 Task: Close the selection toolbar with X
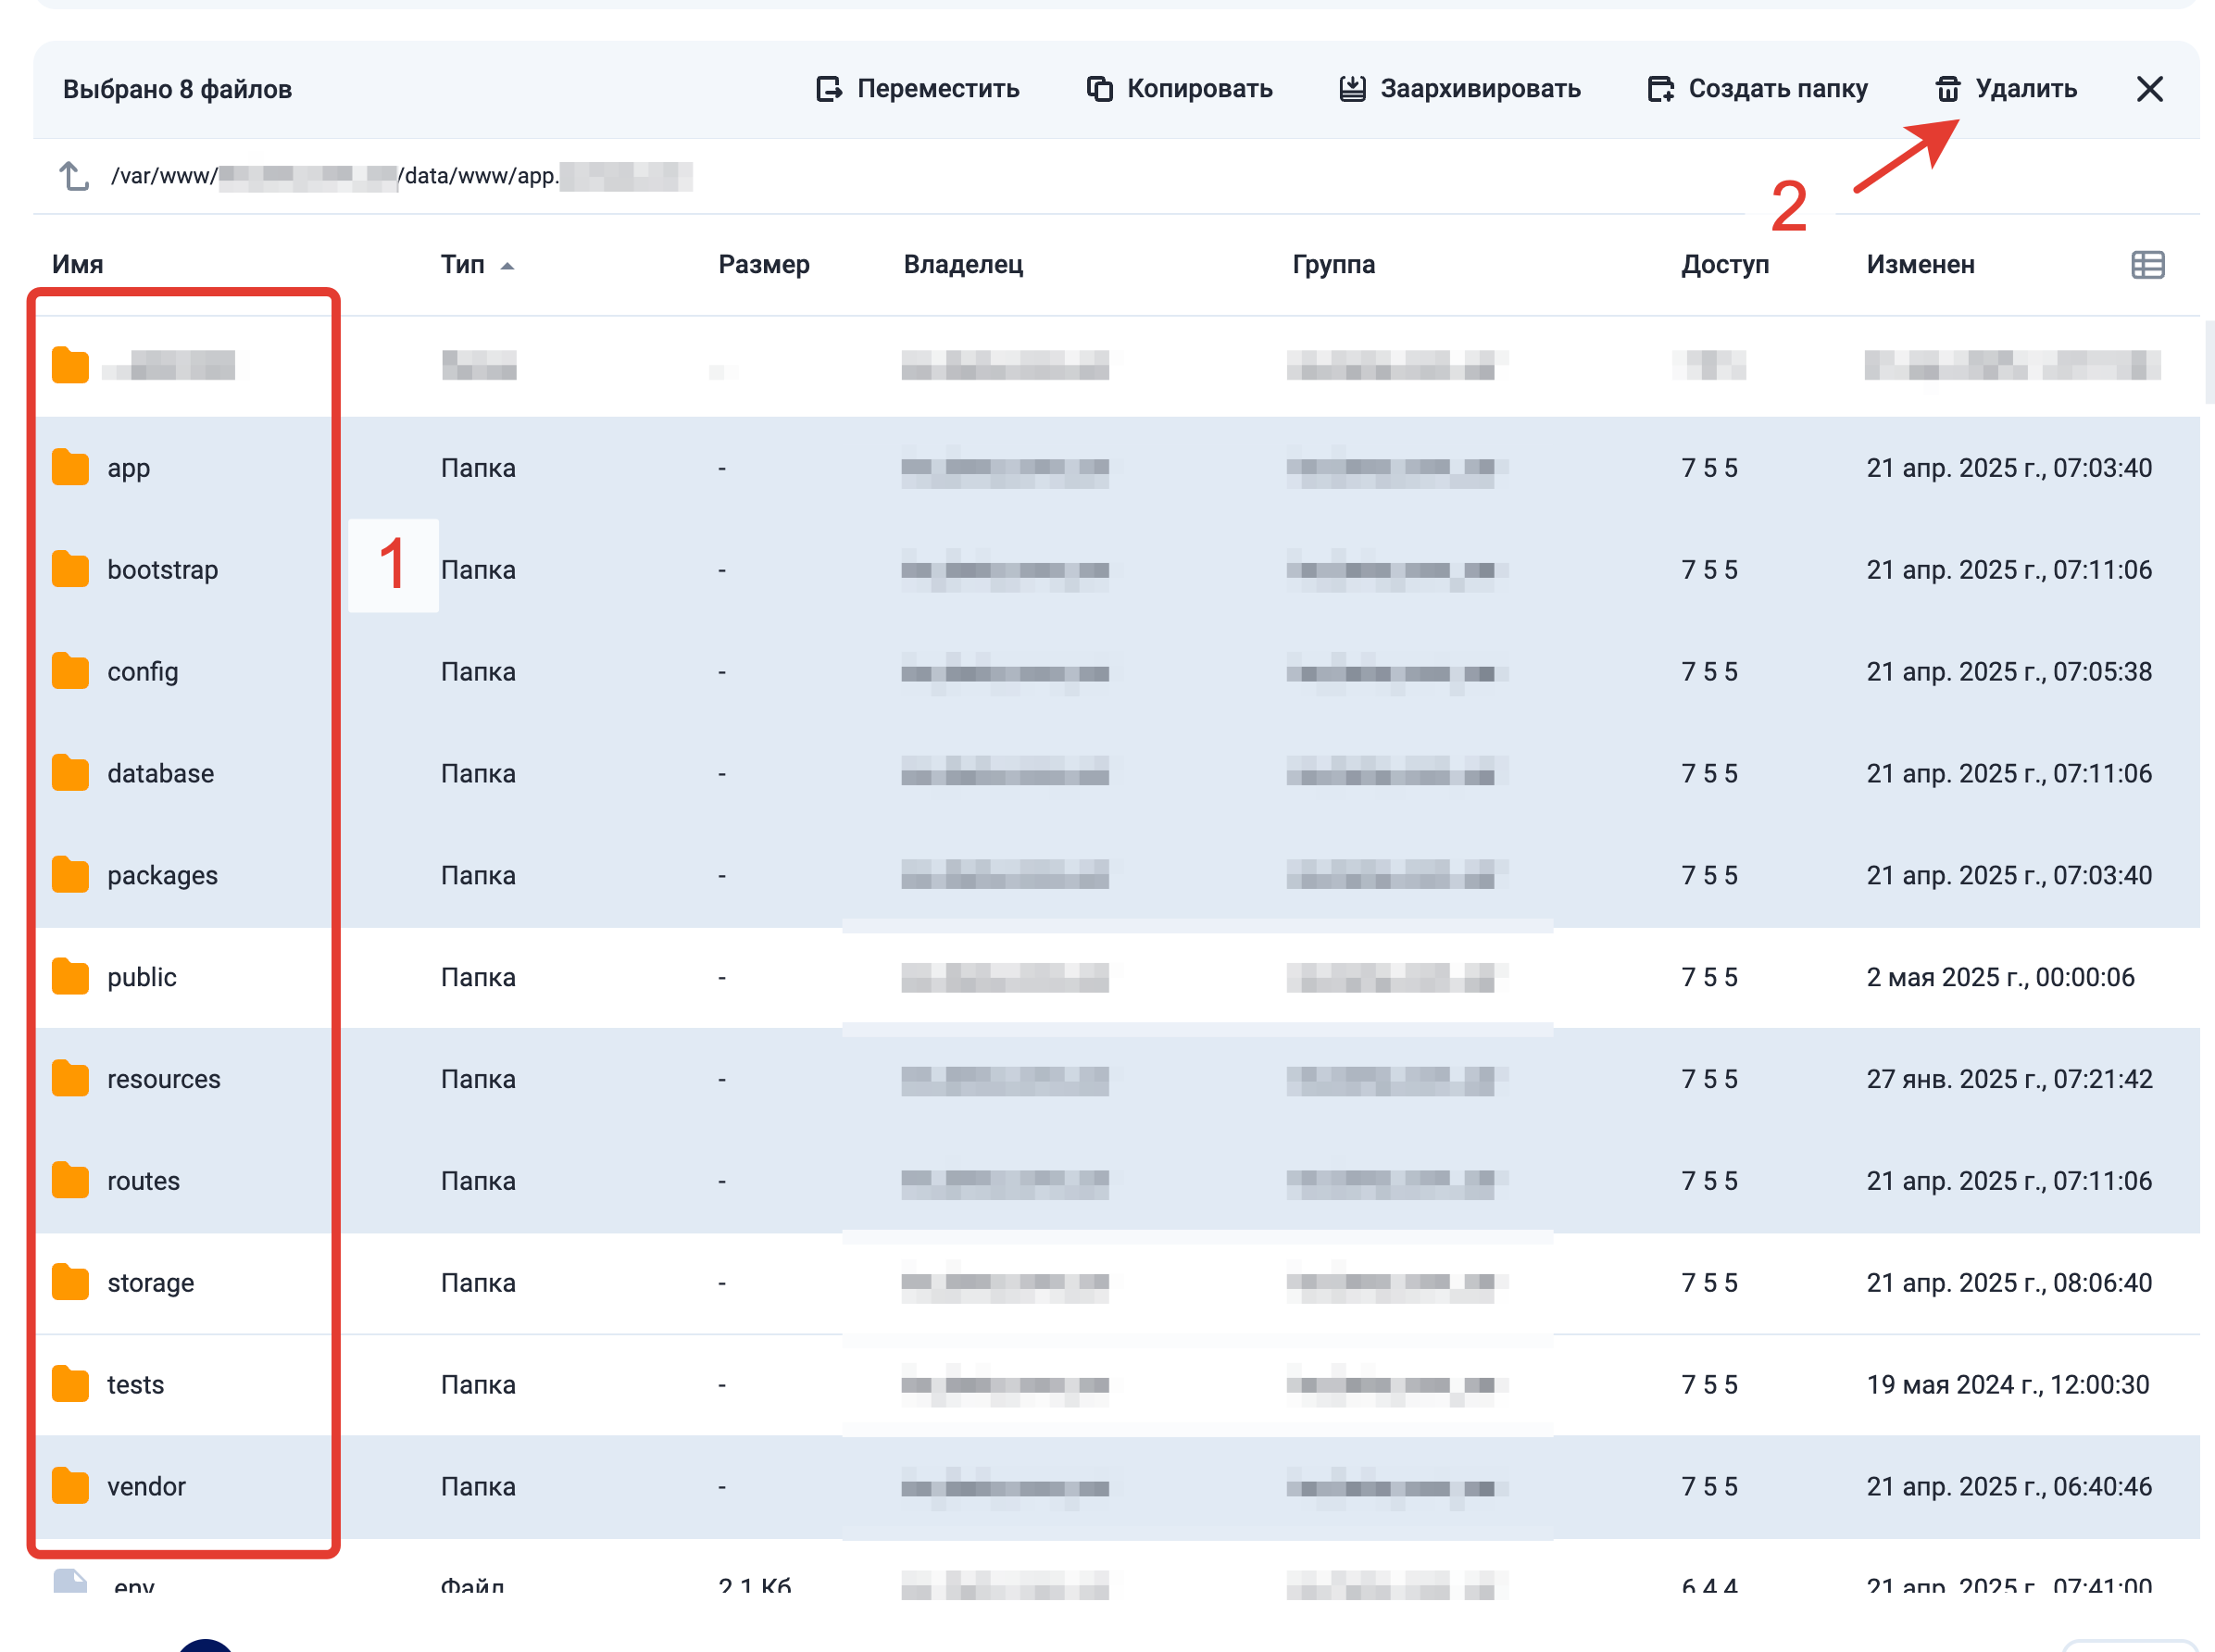[2149, 89]
